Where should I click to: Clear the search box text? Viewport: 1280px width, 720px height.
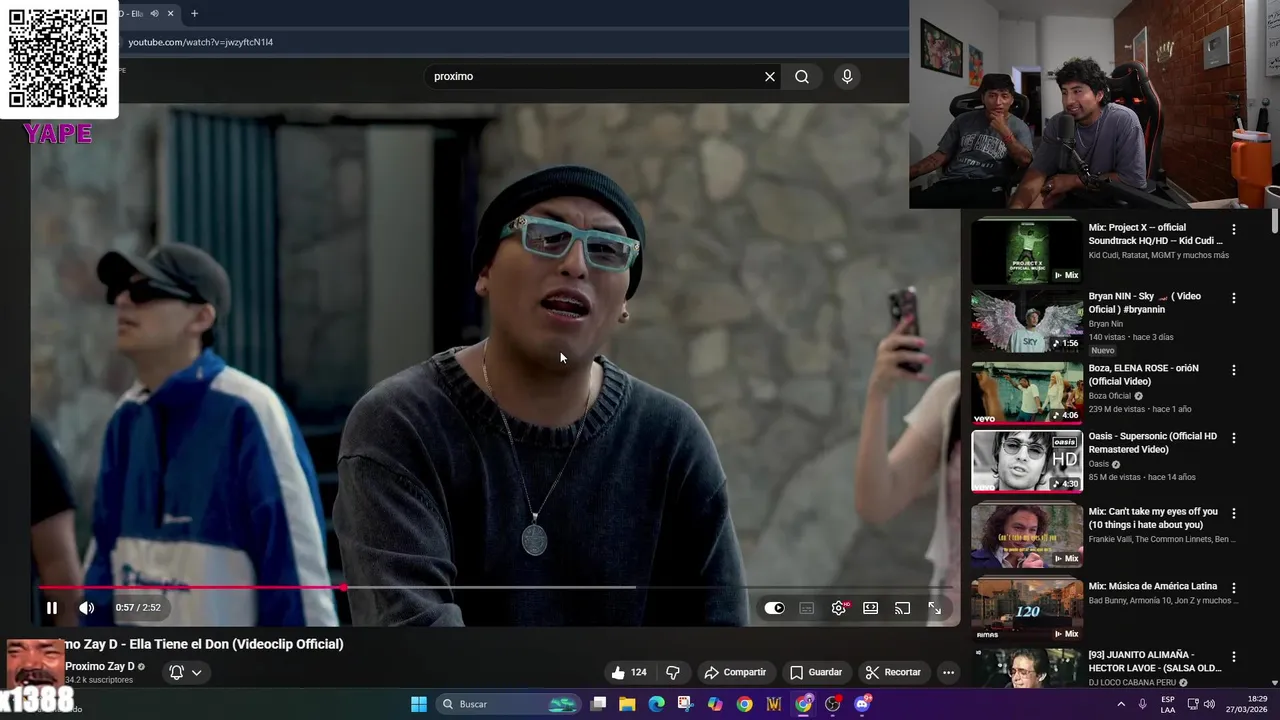coord(770,76)
